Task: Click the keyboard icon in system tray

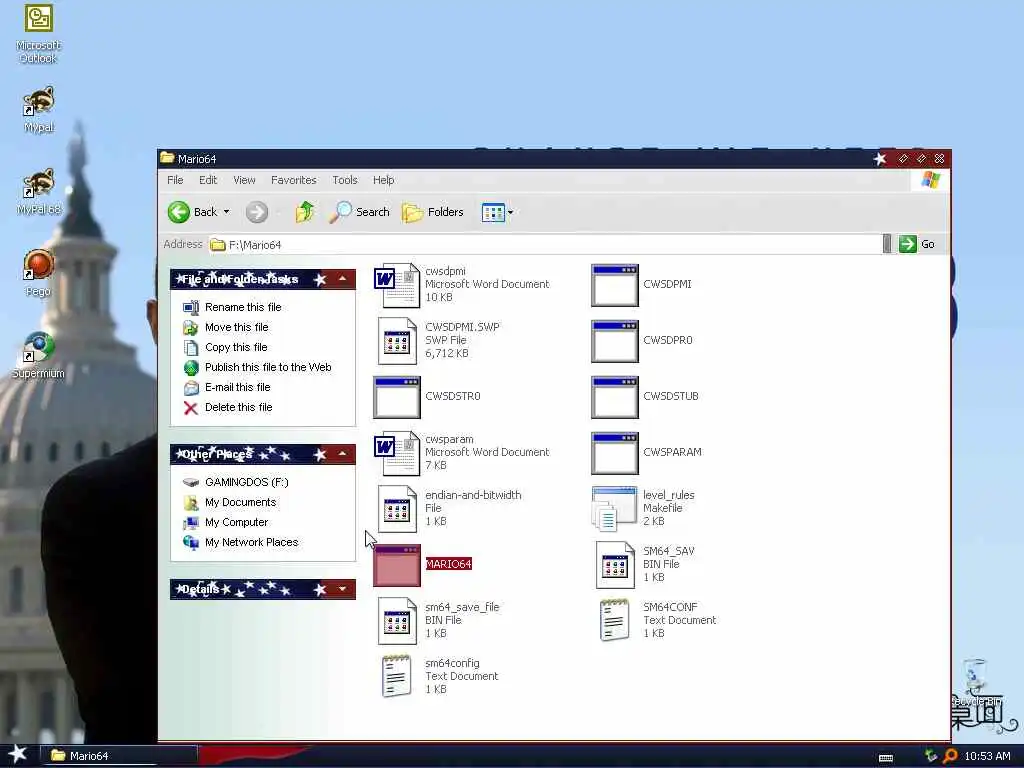Action: pyautogui.click(x=886, y=758)
